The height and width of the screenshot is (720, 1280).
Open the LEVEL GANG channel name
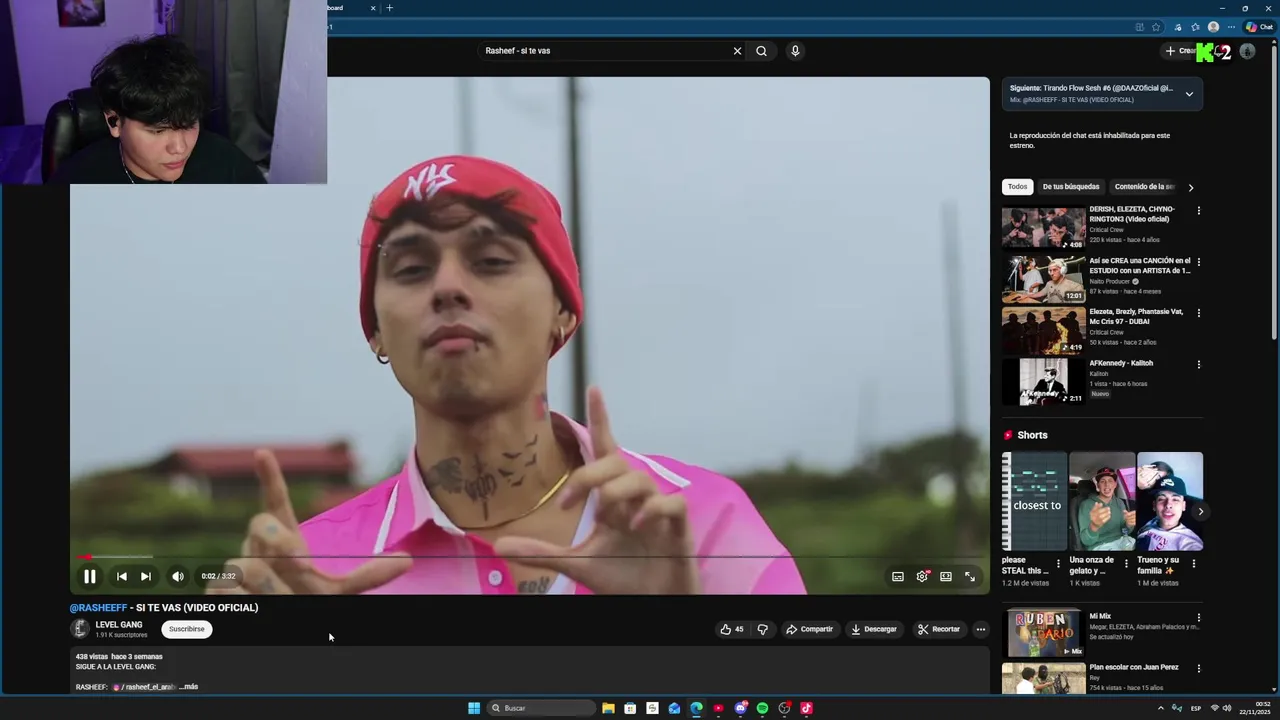(119, 625)
